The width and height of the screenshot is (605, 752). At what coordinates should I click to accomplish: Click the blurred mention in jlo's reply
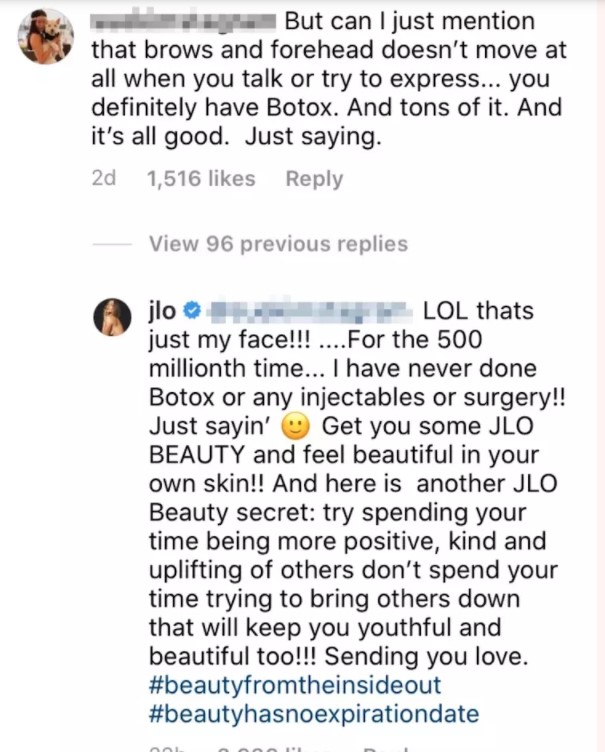coord(310,312)
